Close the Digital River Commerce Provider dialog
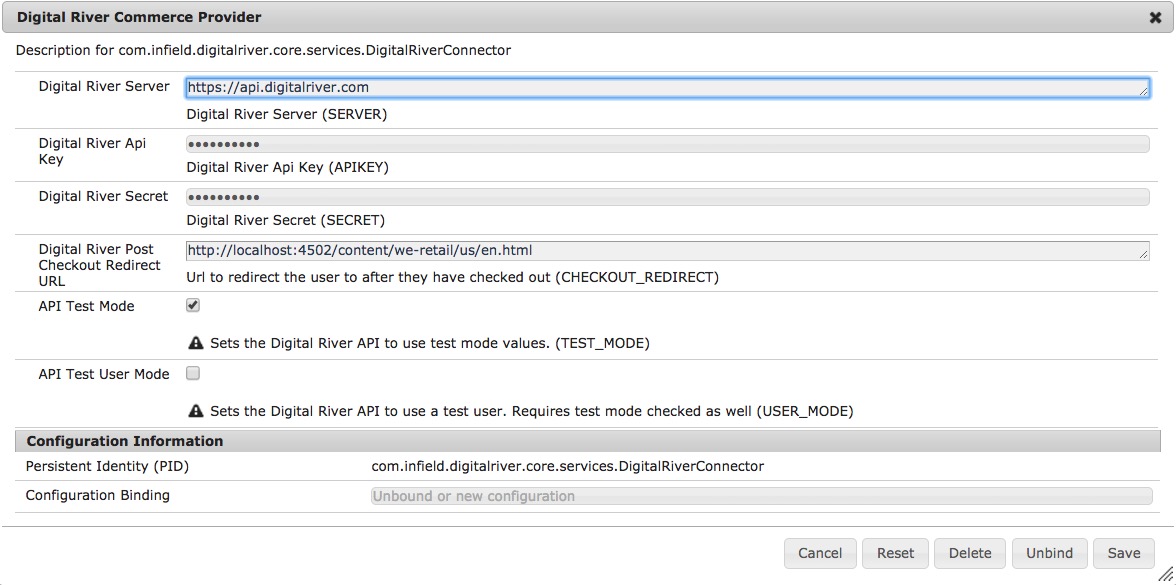 (1156, 17)
